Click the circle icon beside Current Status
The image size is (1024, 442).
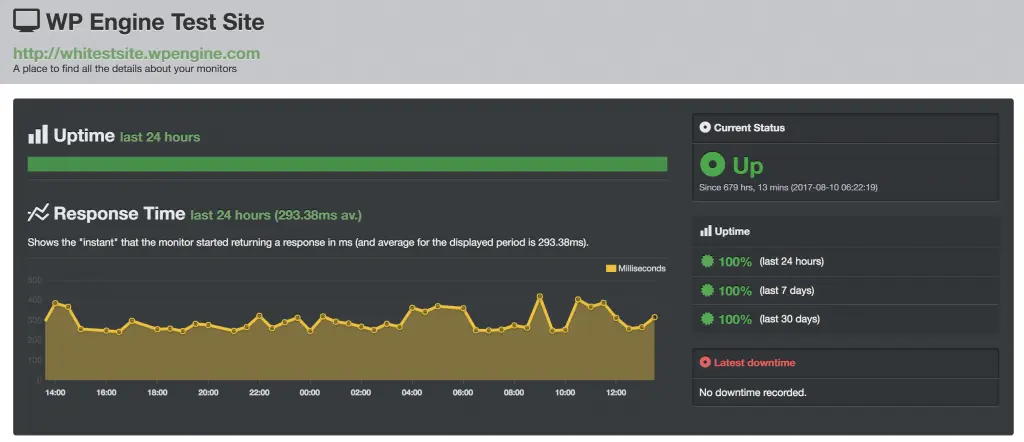click(705, 127)
